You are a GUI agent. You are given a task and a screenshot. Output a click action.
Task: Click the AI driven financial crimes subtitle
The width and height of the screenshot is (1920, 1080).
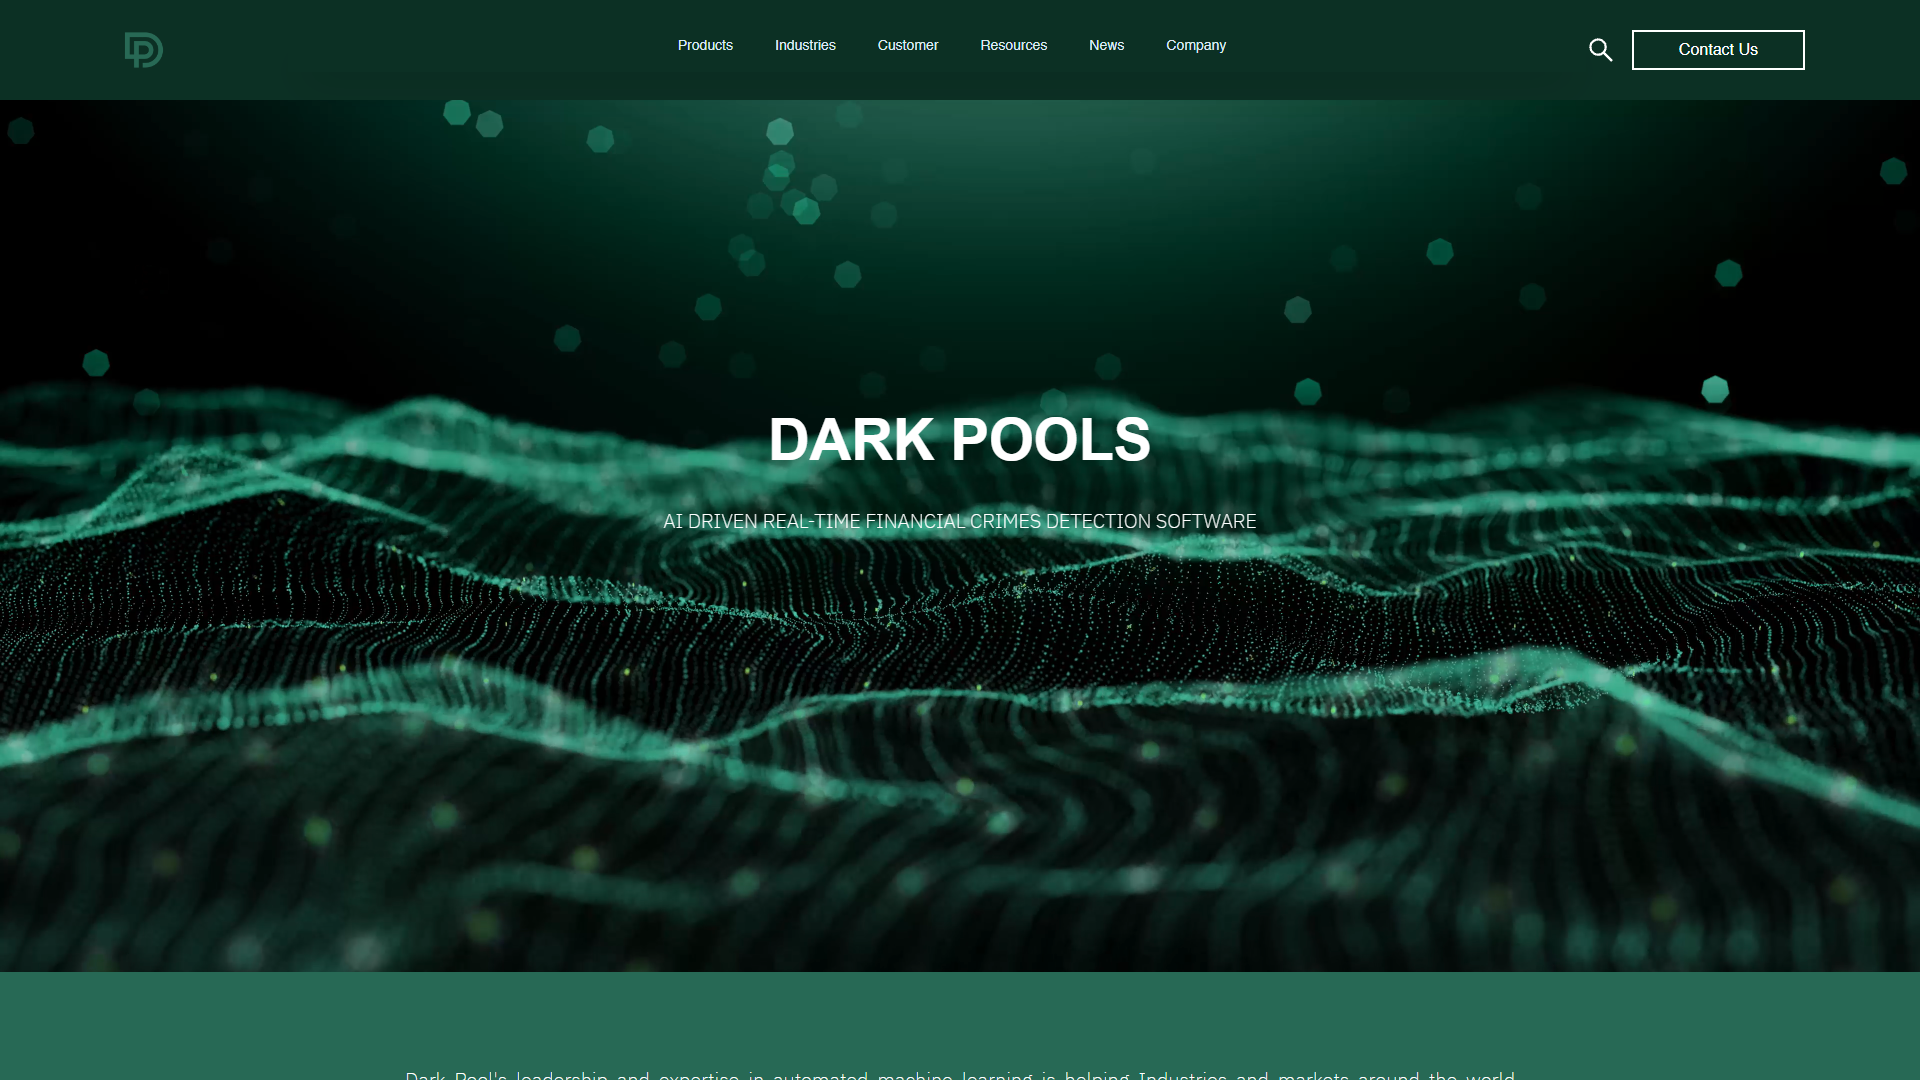959,521
